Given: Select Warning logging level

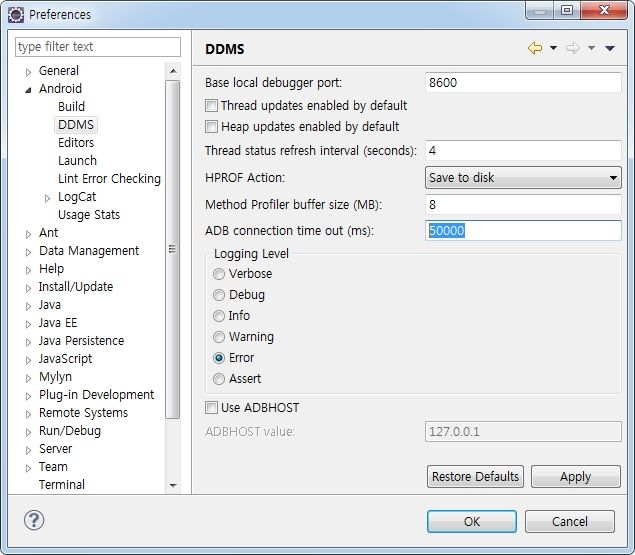Looking at the screenshot, I should (x=219, y=337).
